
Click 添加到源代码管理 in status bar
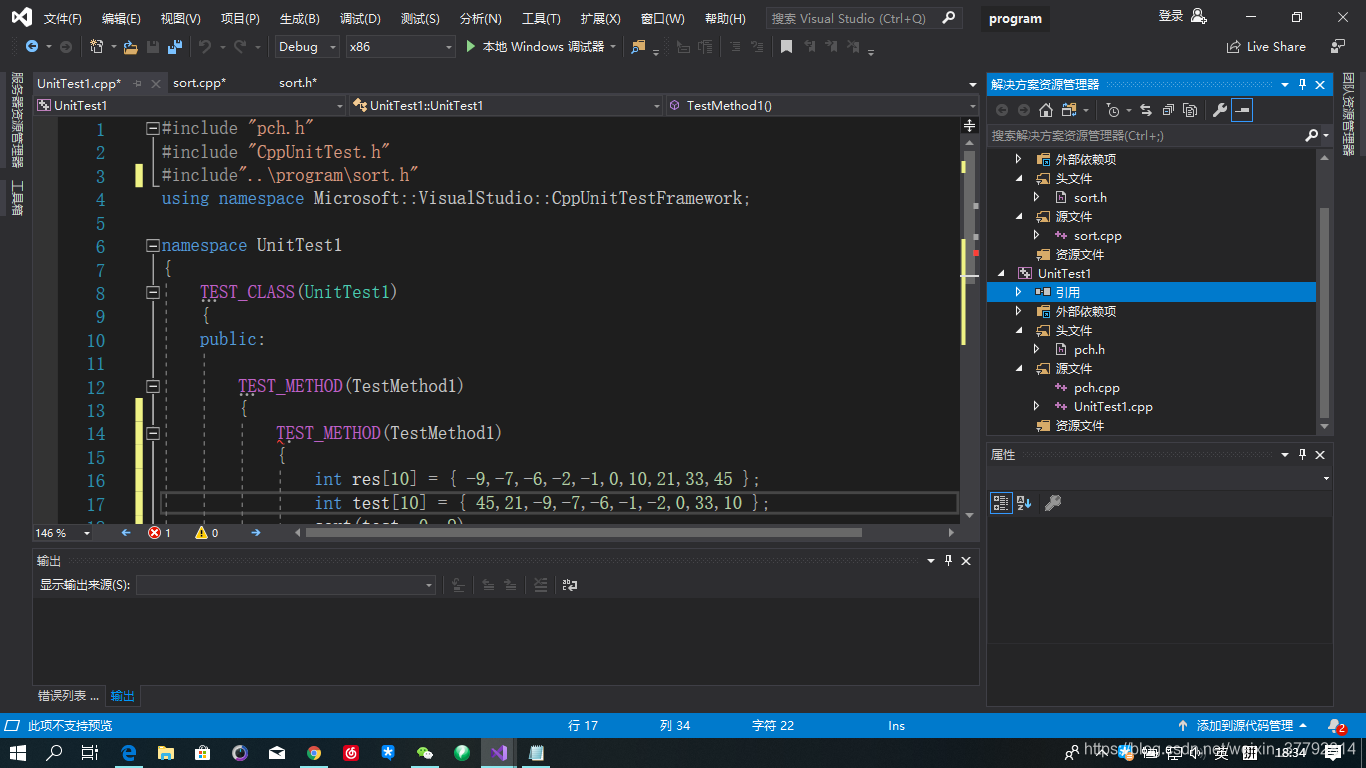point(1244,725)
